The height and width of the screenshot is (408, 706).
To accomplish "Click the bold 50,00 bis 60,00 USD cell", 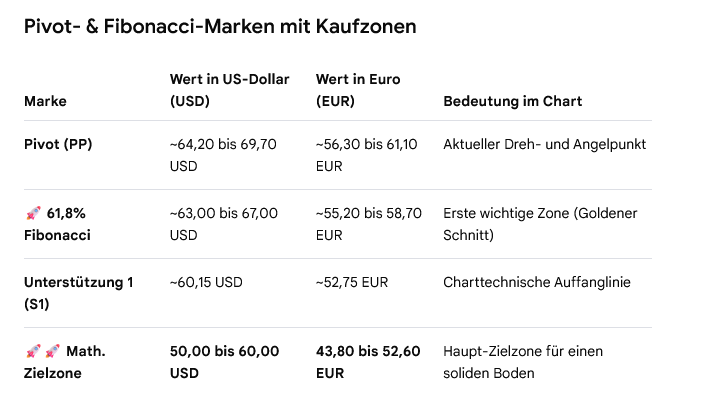I will click(x=224, y=362).
